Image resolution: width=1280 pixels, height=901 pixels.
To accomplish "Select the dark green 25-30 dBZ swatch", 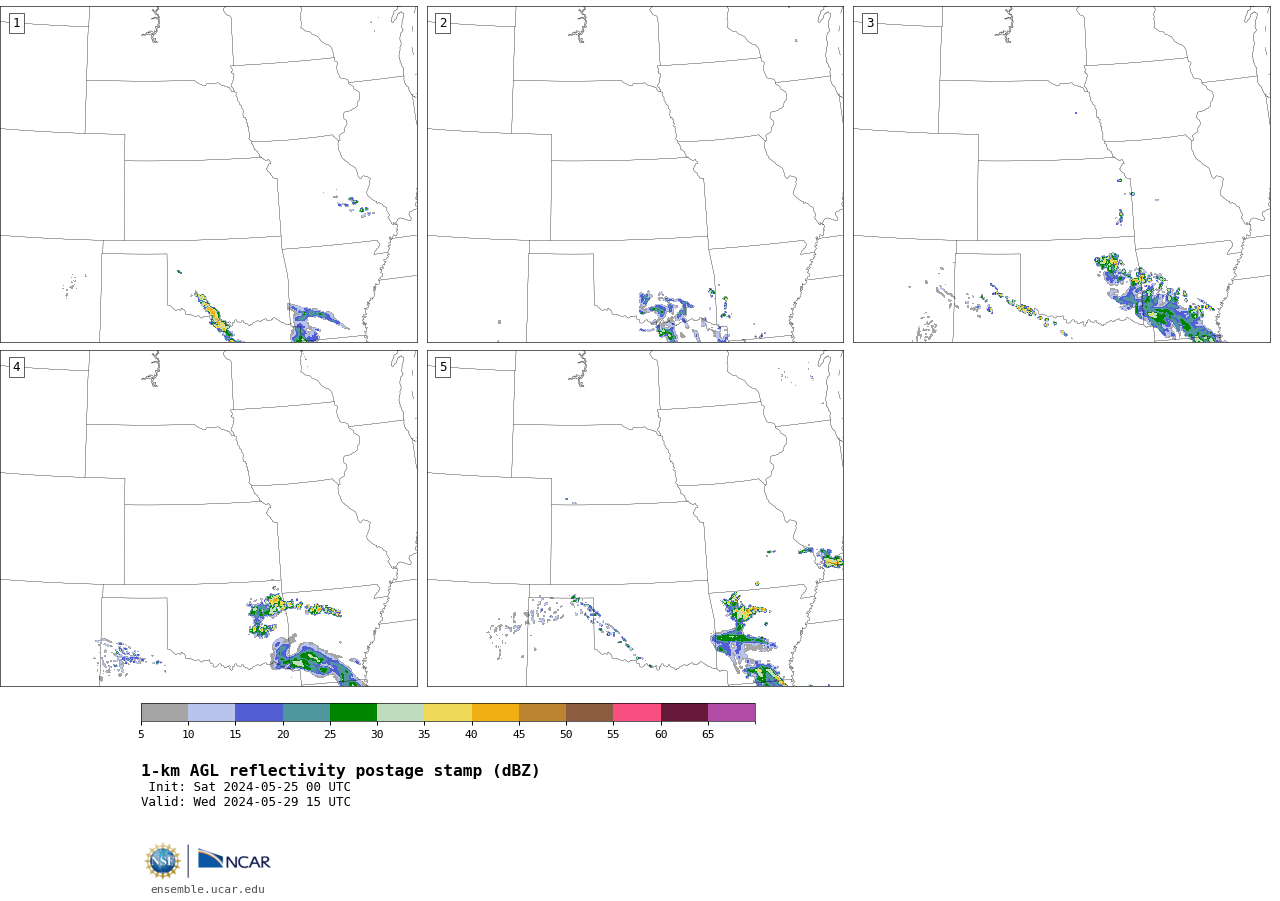I will pos(353,713).
